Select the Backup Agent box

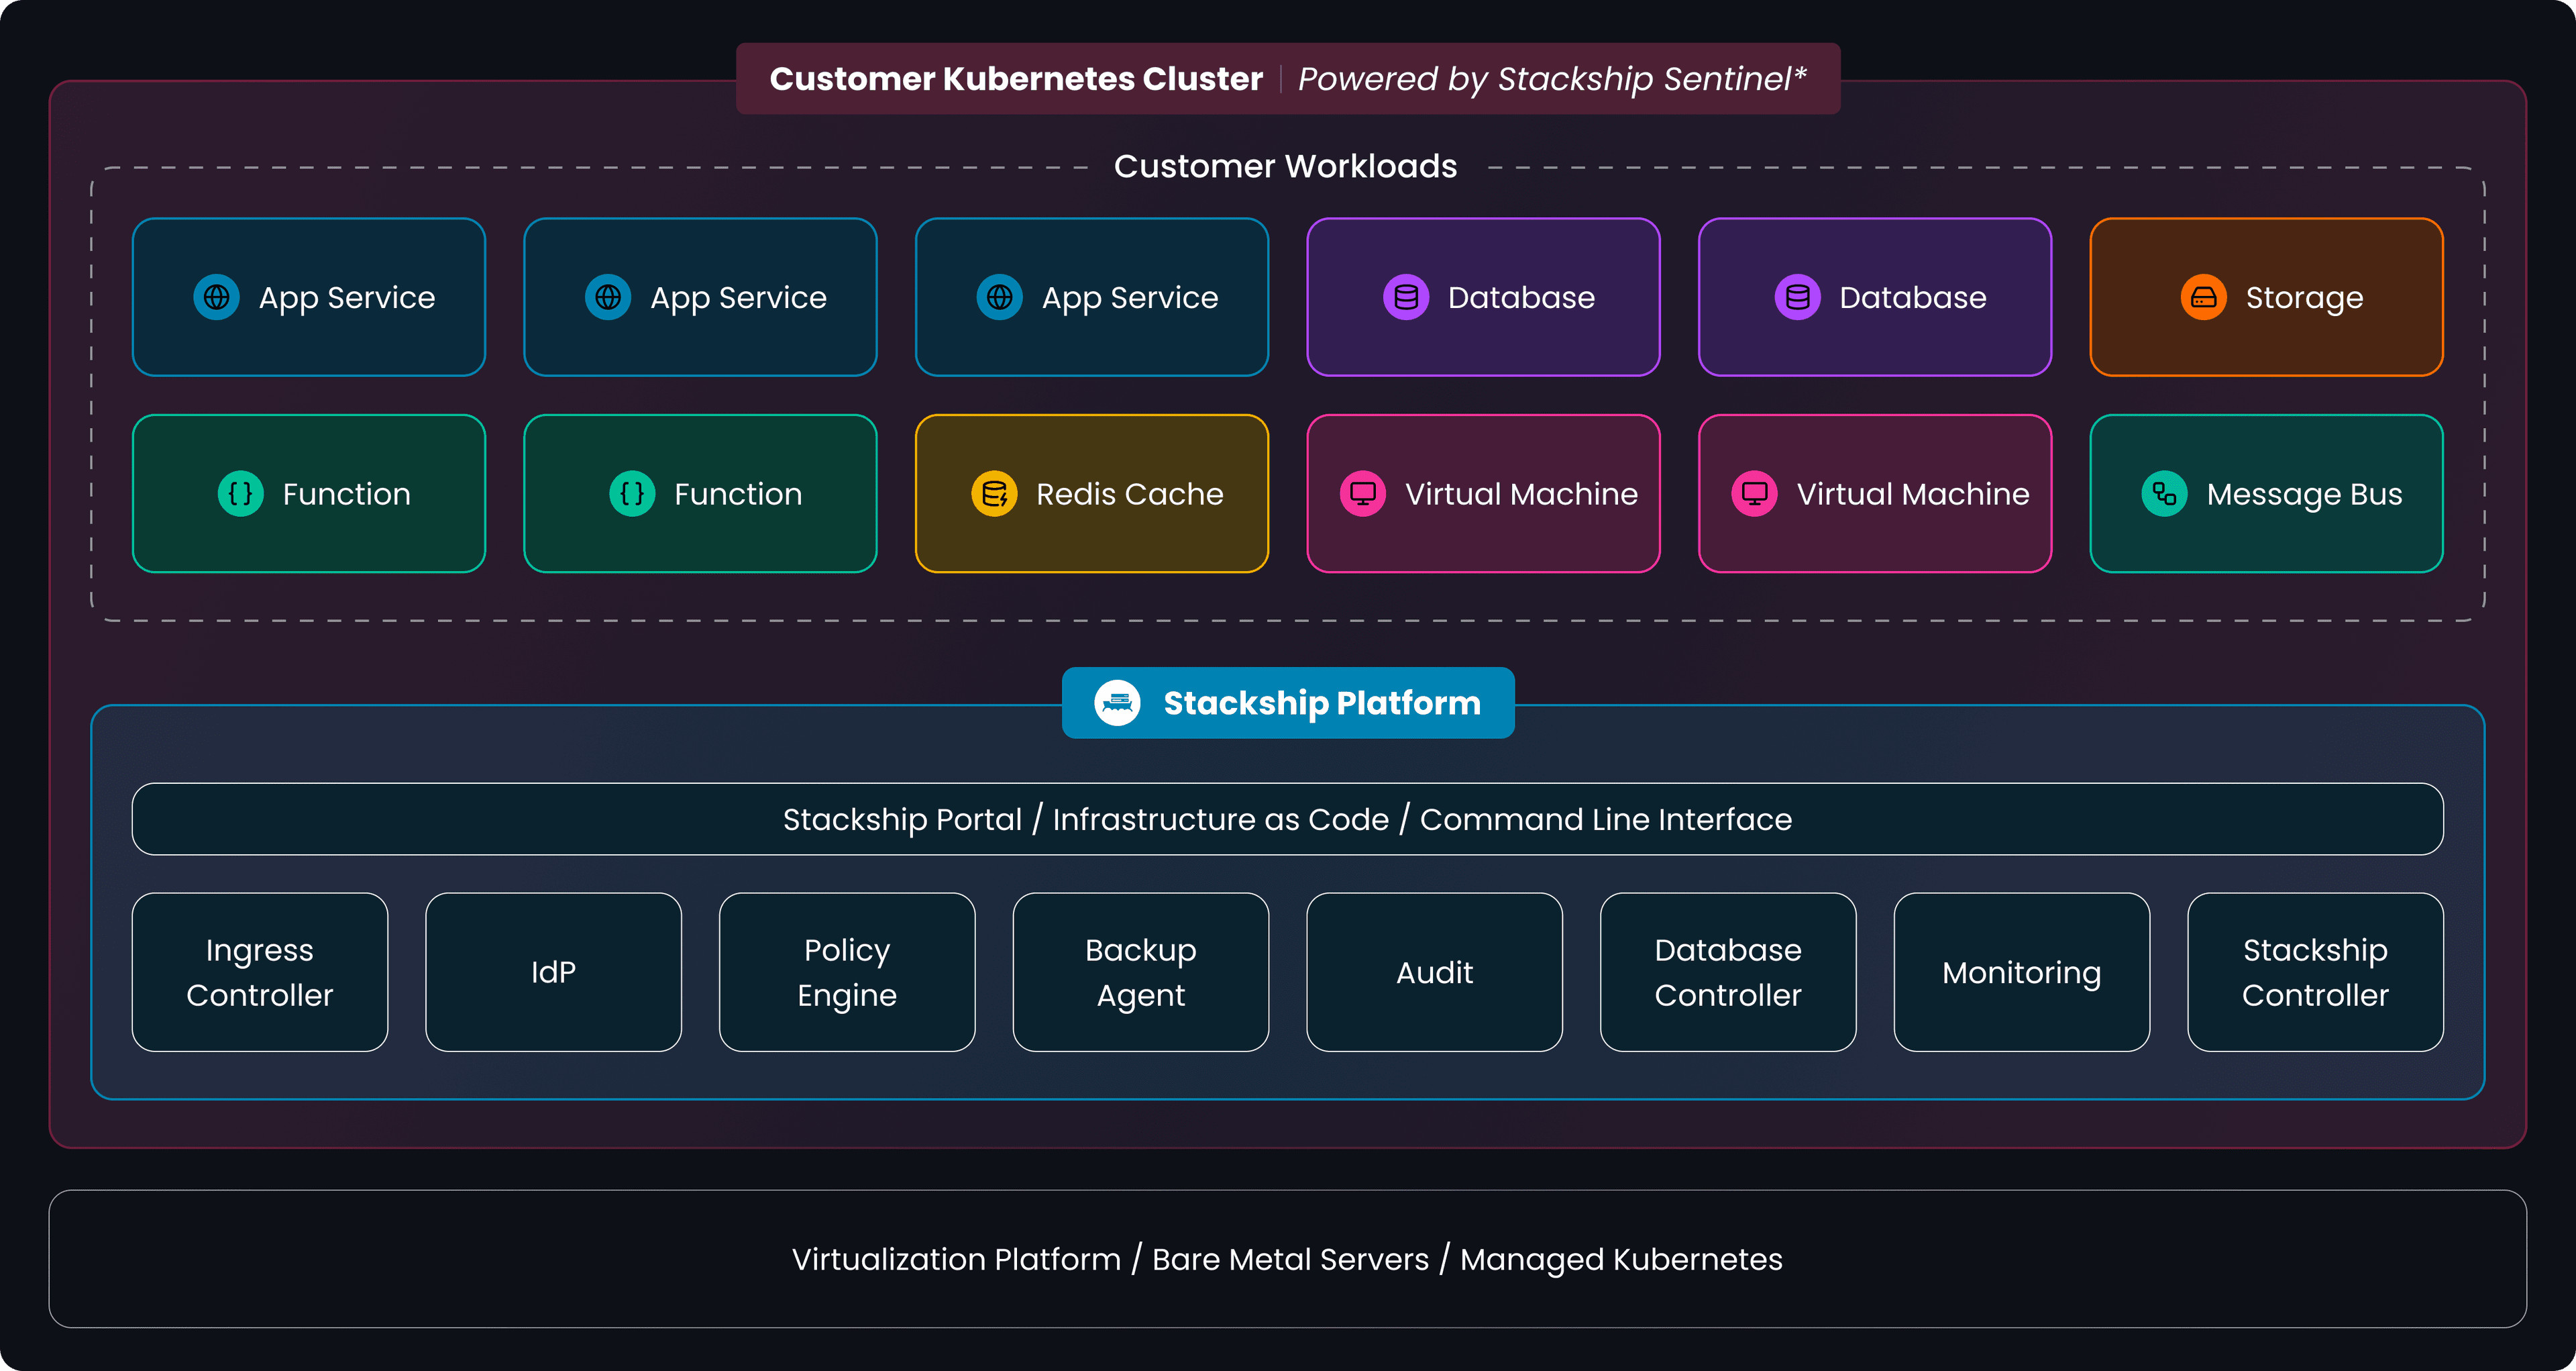pos(1140,972)
